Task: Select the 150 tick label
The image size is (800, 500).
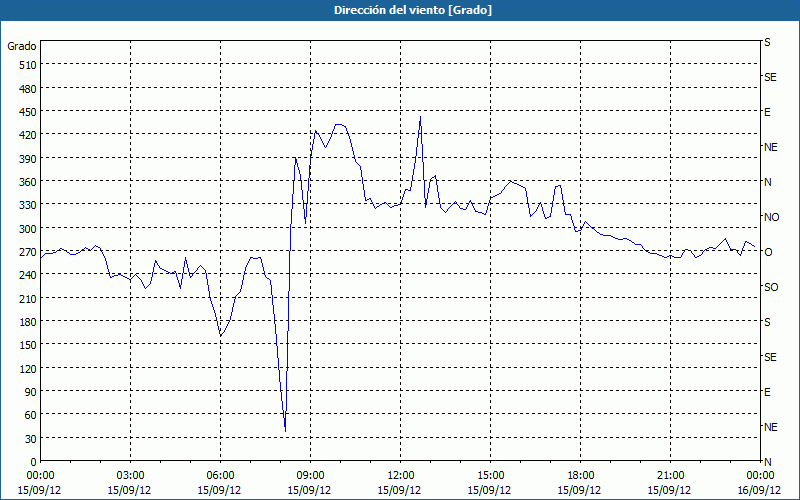Action: (28, 345)
